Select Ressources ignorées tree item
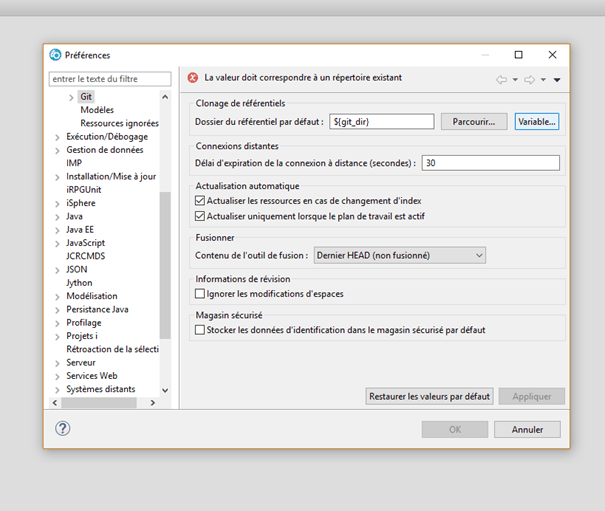 (x=119, y=123)
